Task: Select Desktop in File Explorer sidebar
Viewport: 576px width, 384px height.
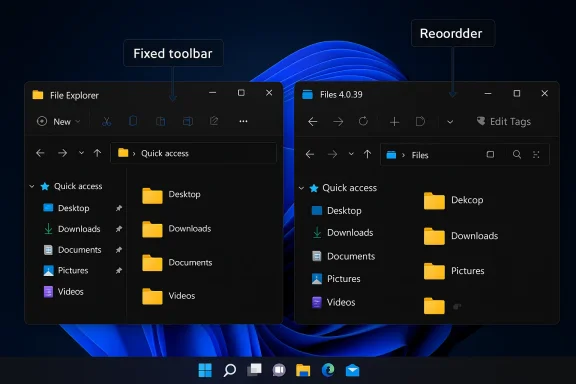Action: point(73,208)
